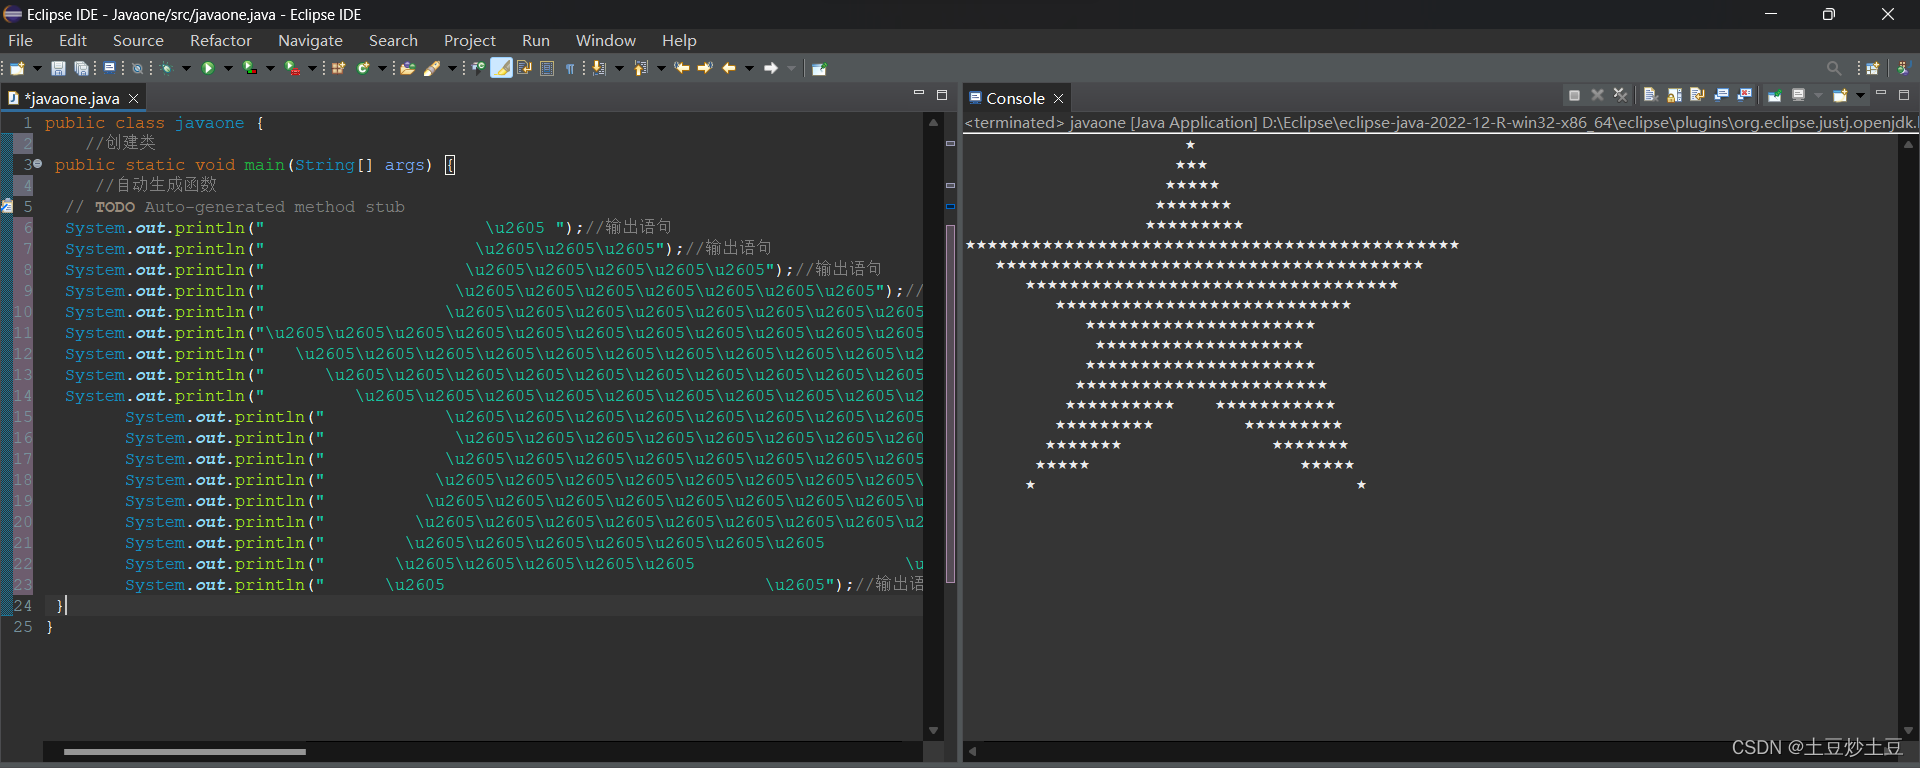
Task: Click the Terminate square in Console
Action: click(1574, 95)
